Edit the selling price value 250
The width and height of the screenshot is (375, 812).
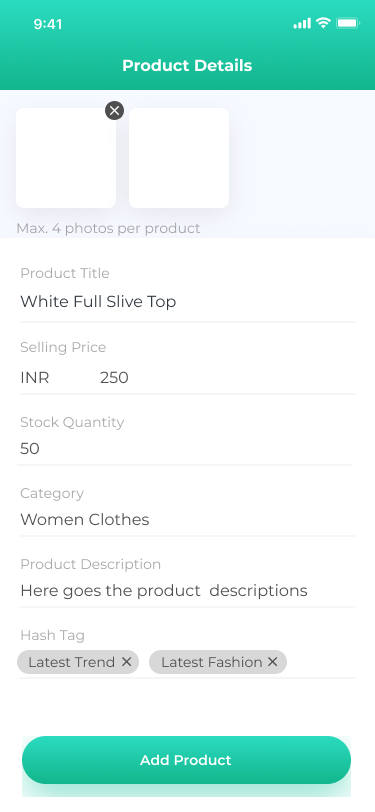114,378
